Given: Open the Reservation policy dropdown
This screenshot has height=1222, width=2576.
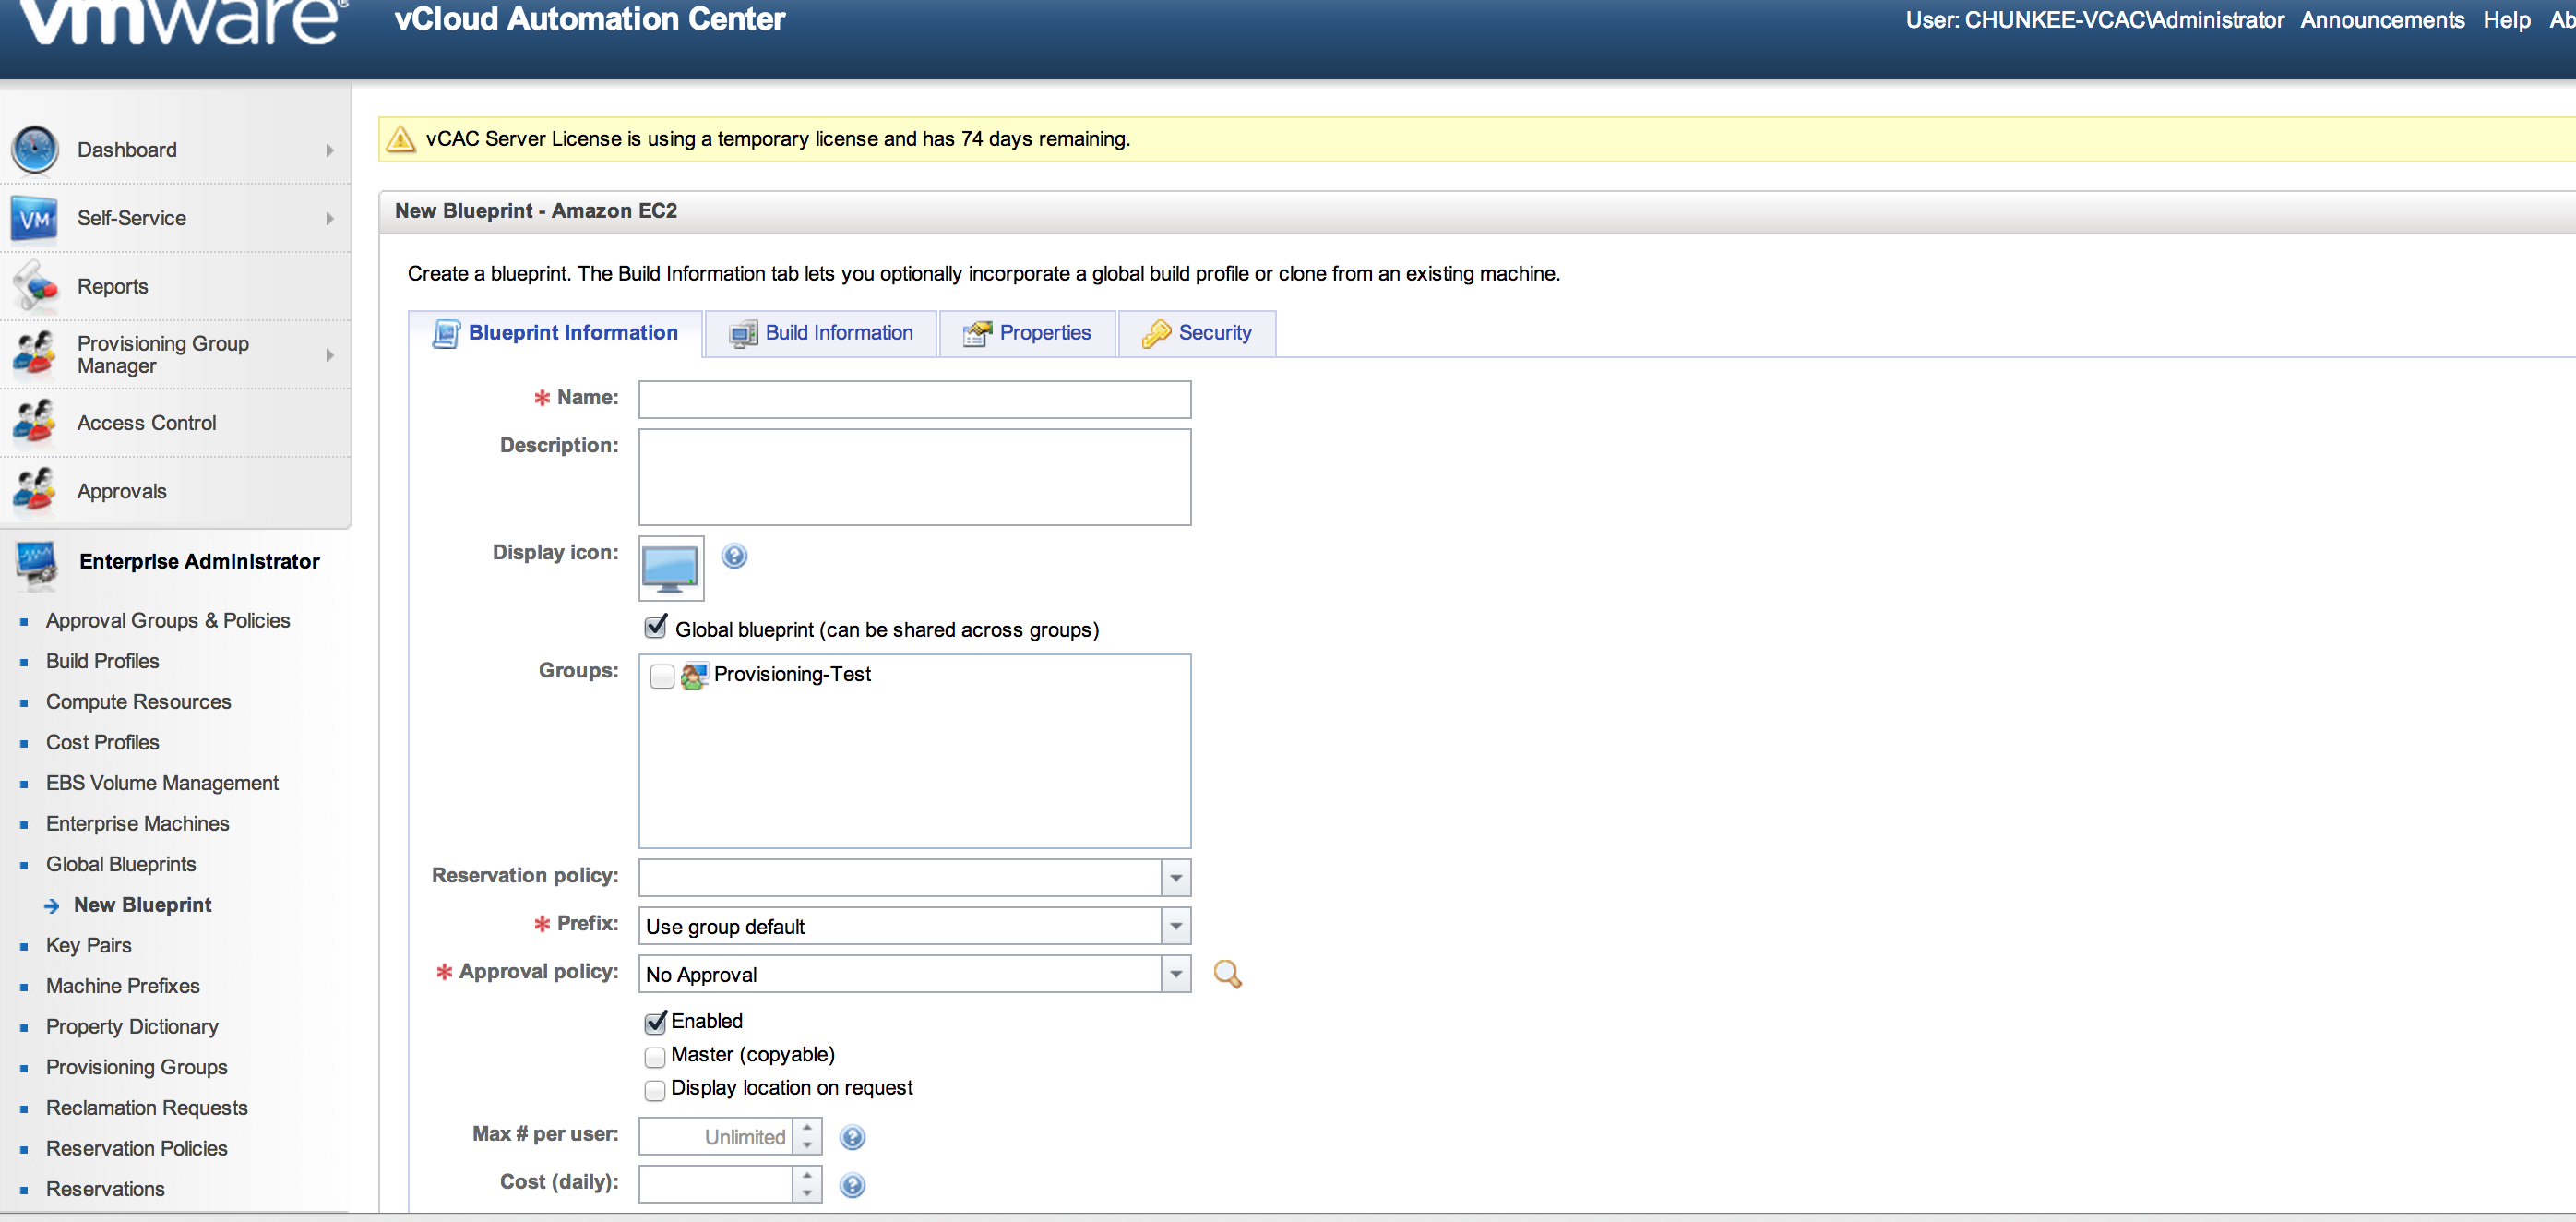Looking at the screenshot, I should (1176, 878).
